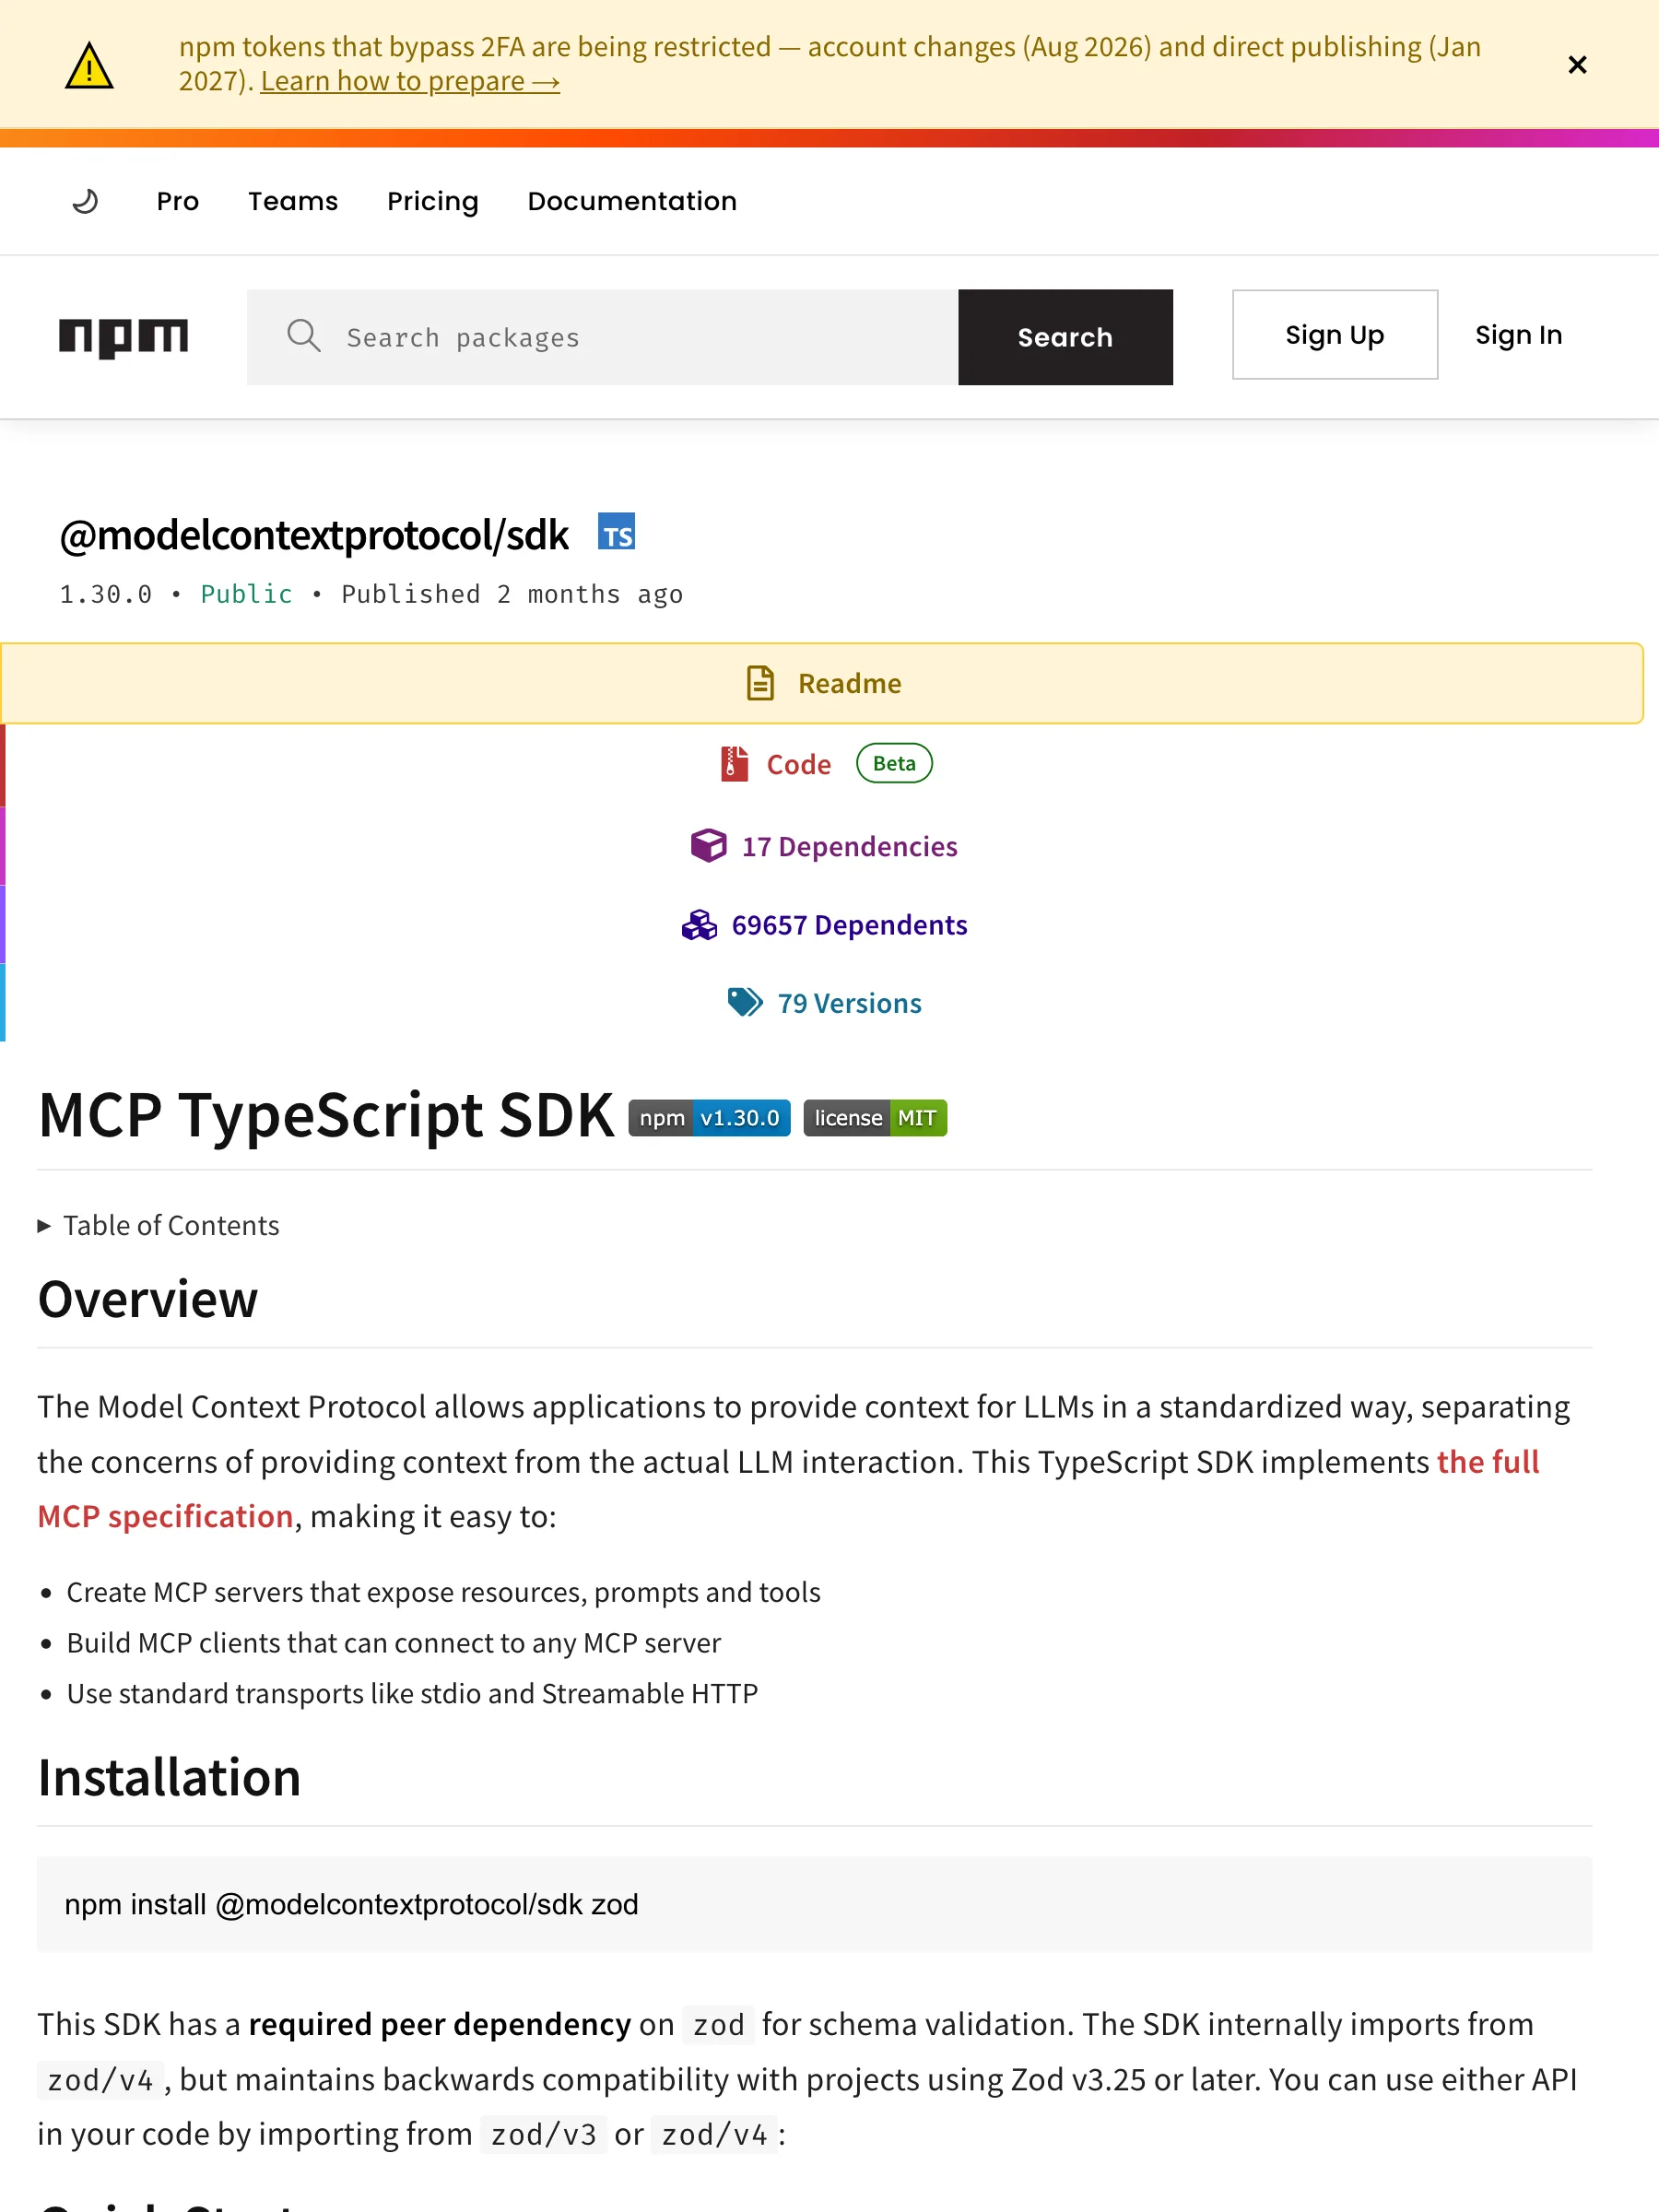Click the Sign Up button

point(1334,335)
